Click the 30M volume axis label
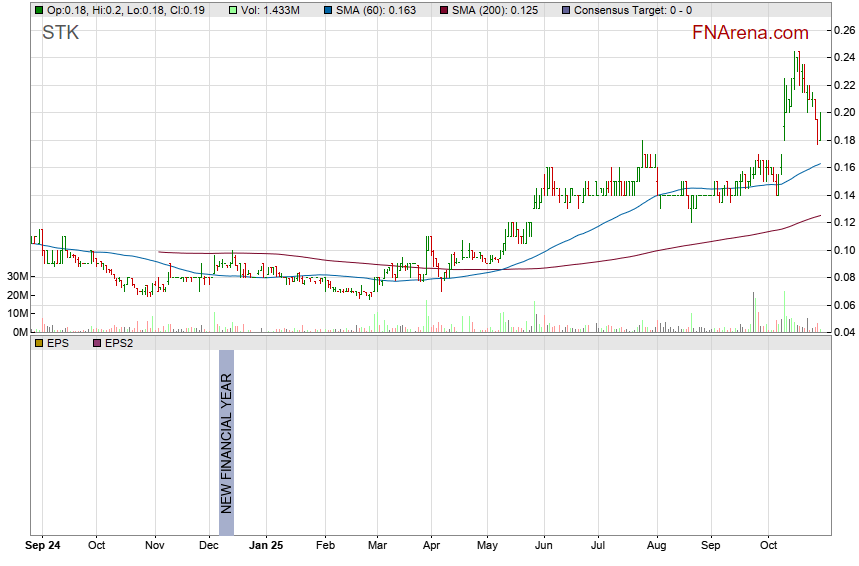The width and height of the screenshot is (859, 566). tap(16, 276)
